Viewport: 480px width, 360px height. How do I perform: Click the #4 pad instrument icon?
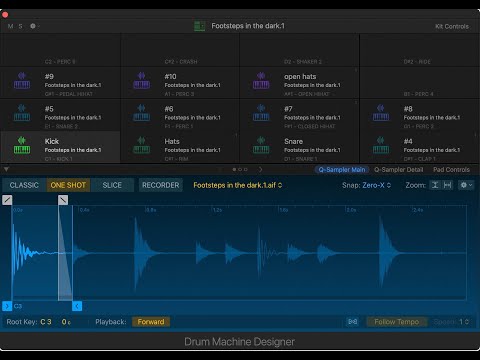tap(381, 145)
